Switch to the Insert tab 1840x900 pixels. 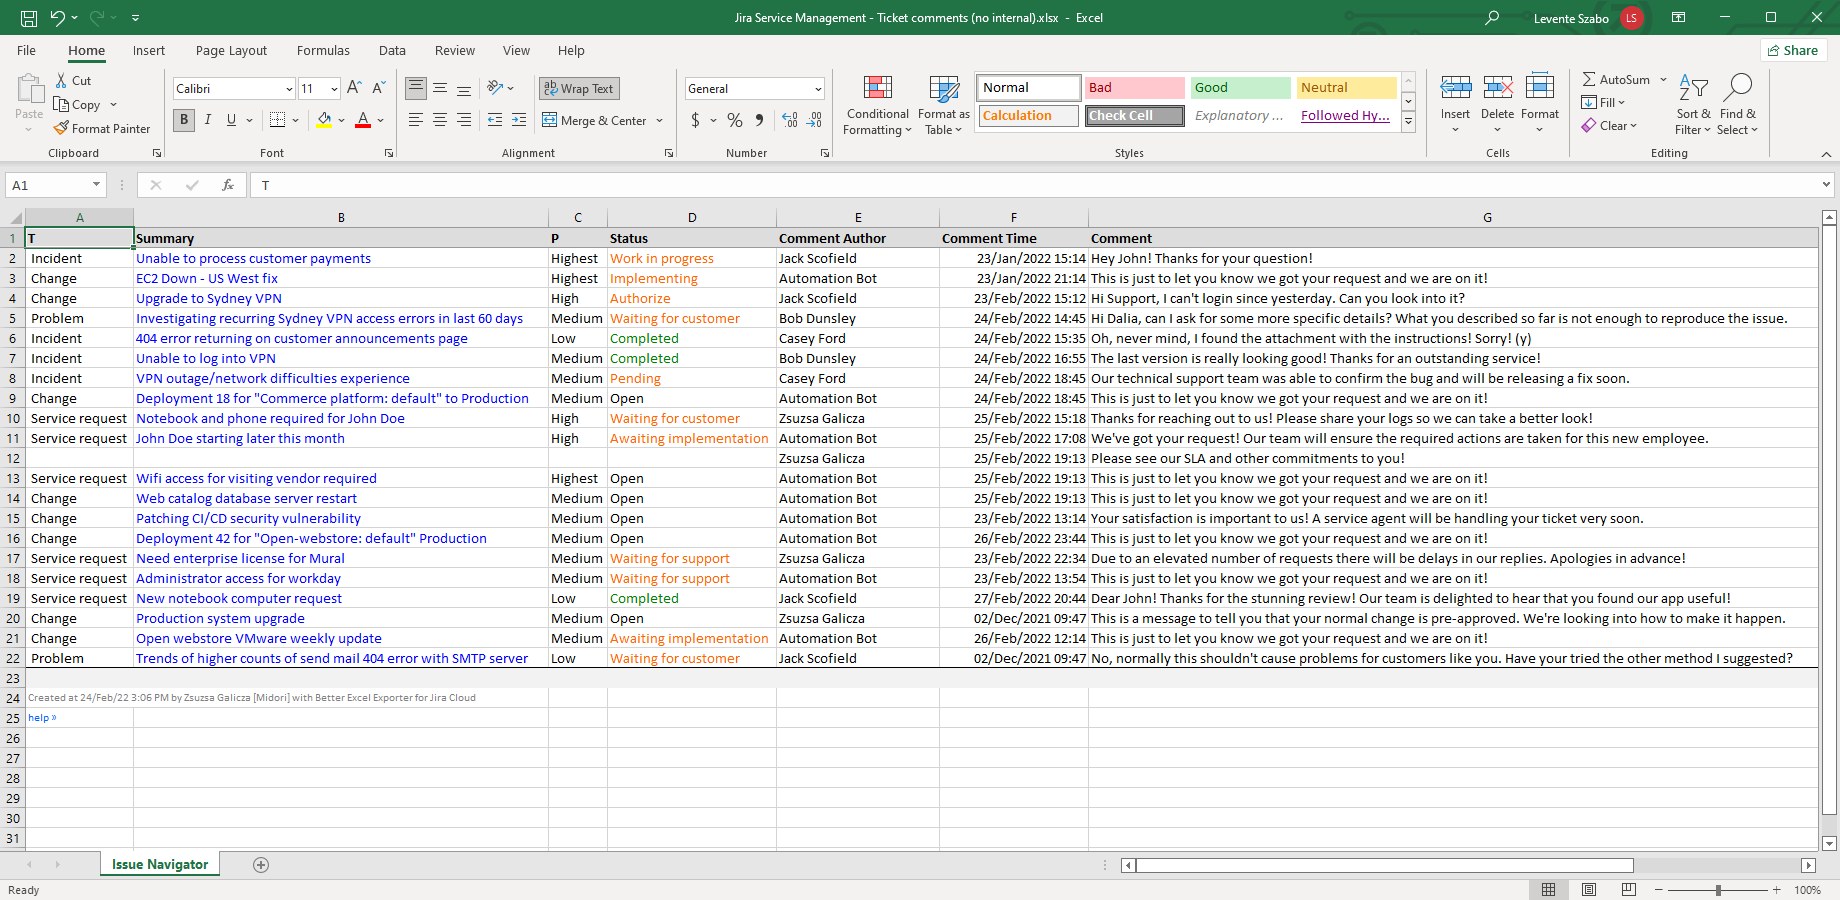coord(149,51)
